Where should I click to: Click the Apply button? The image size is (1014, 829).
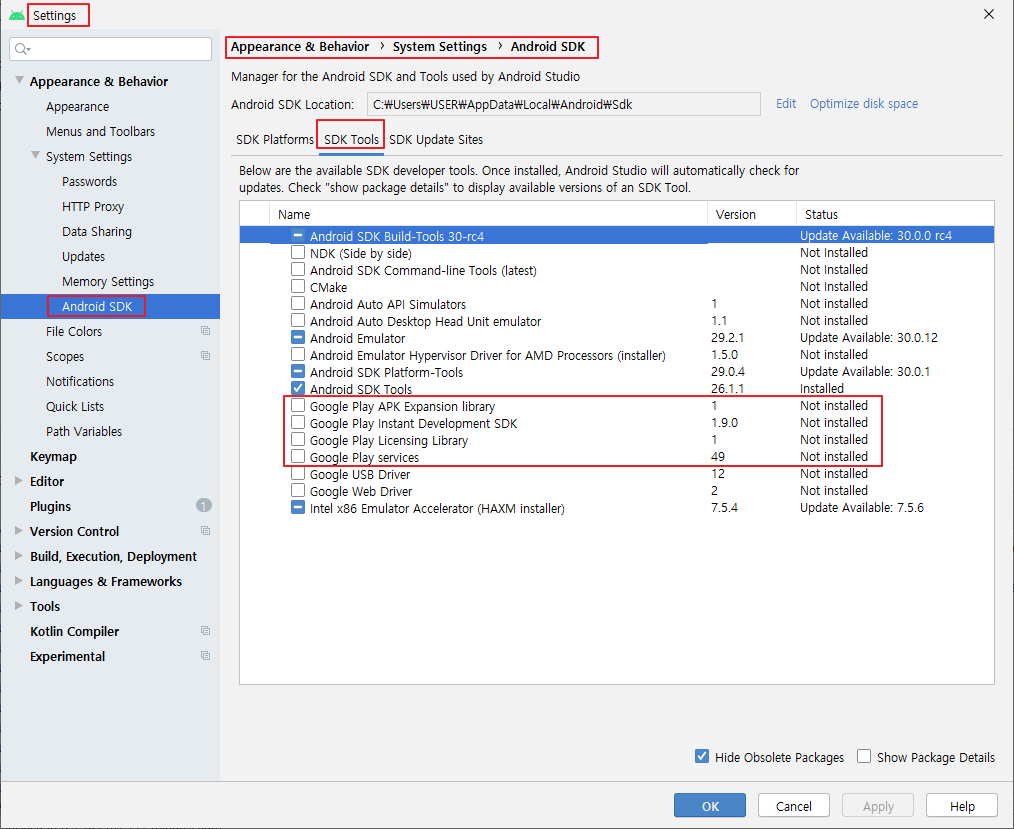tap(878, 806)
